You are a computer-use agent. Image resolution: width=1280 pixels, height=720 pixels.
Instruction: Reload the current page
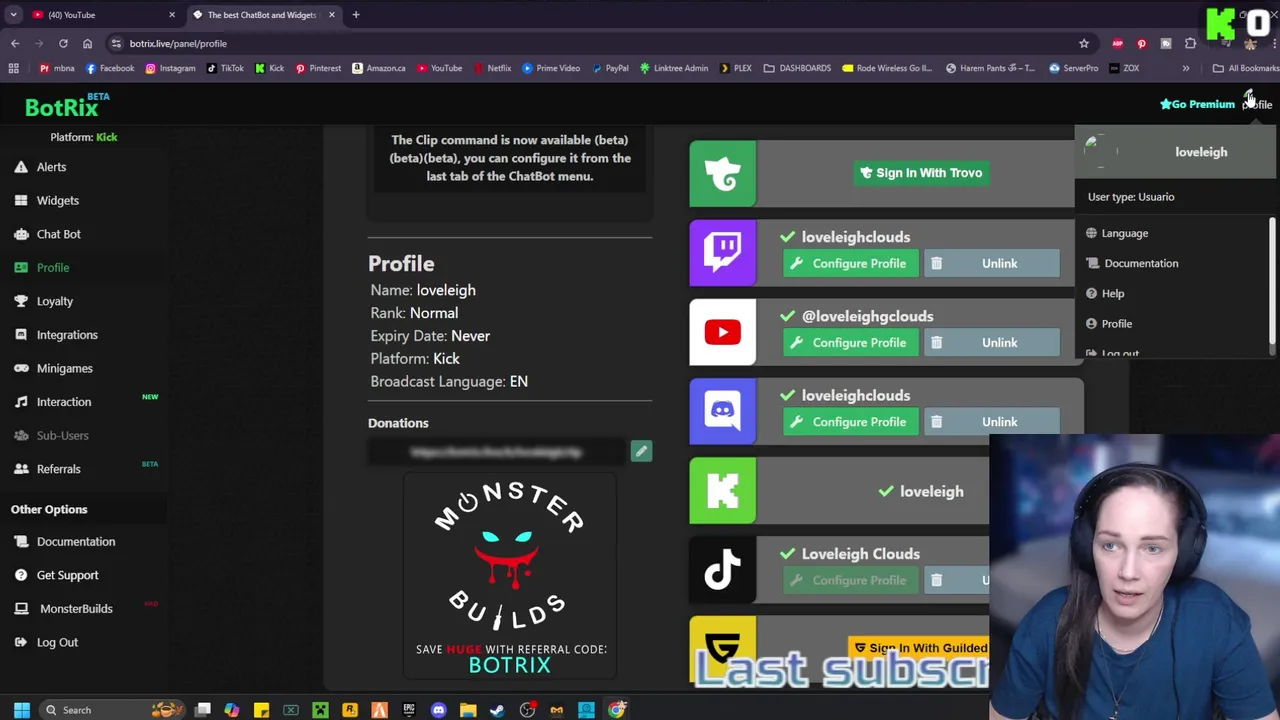click(63, 43)
